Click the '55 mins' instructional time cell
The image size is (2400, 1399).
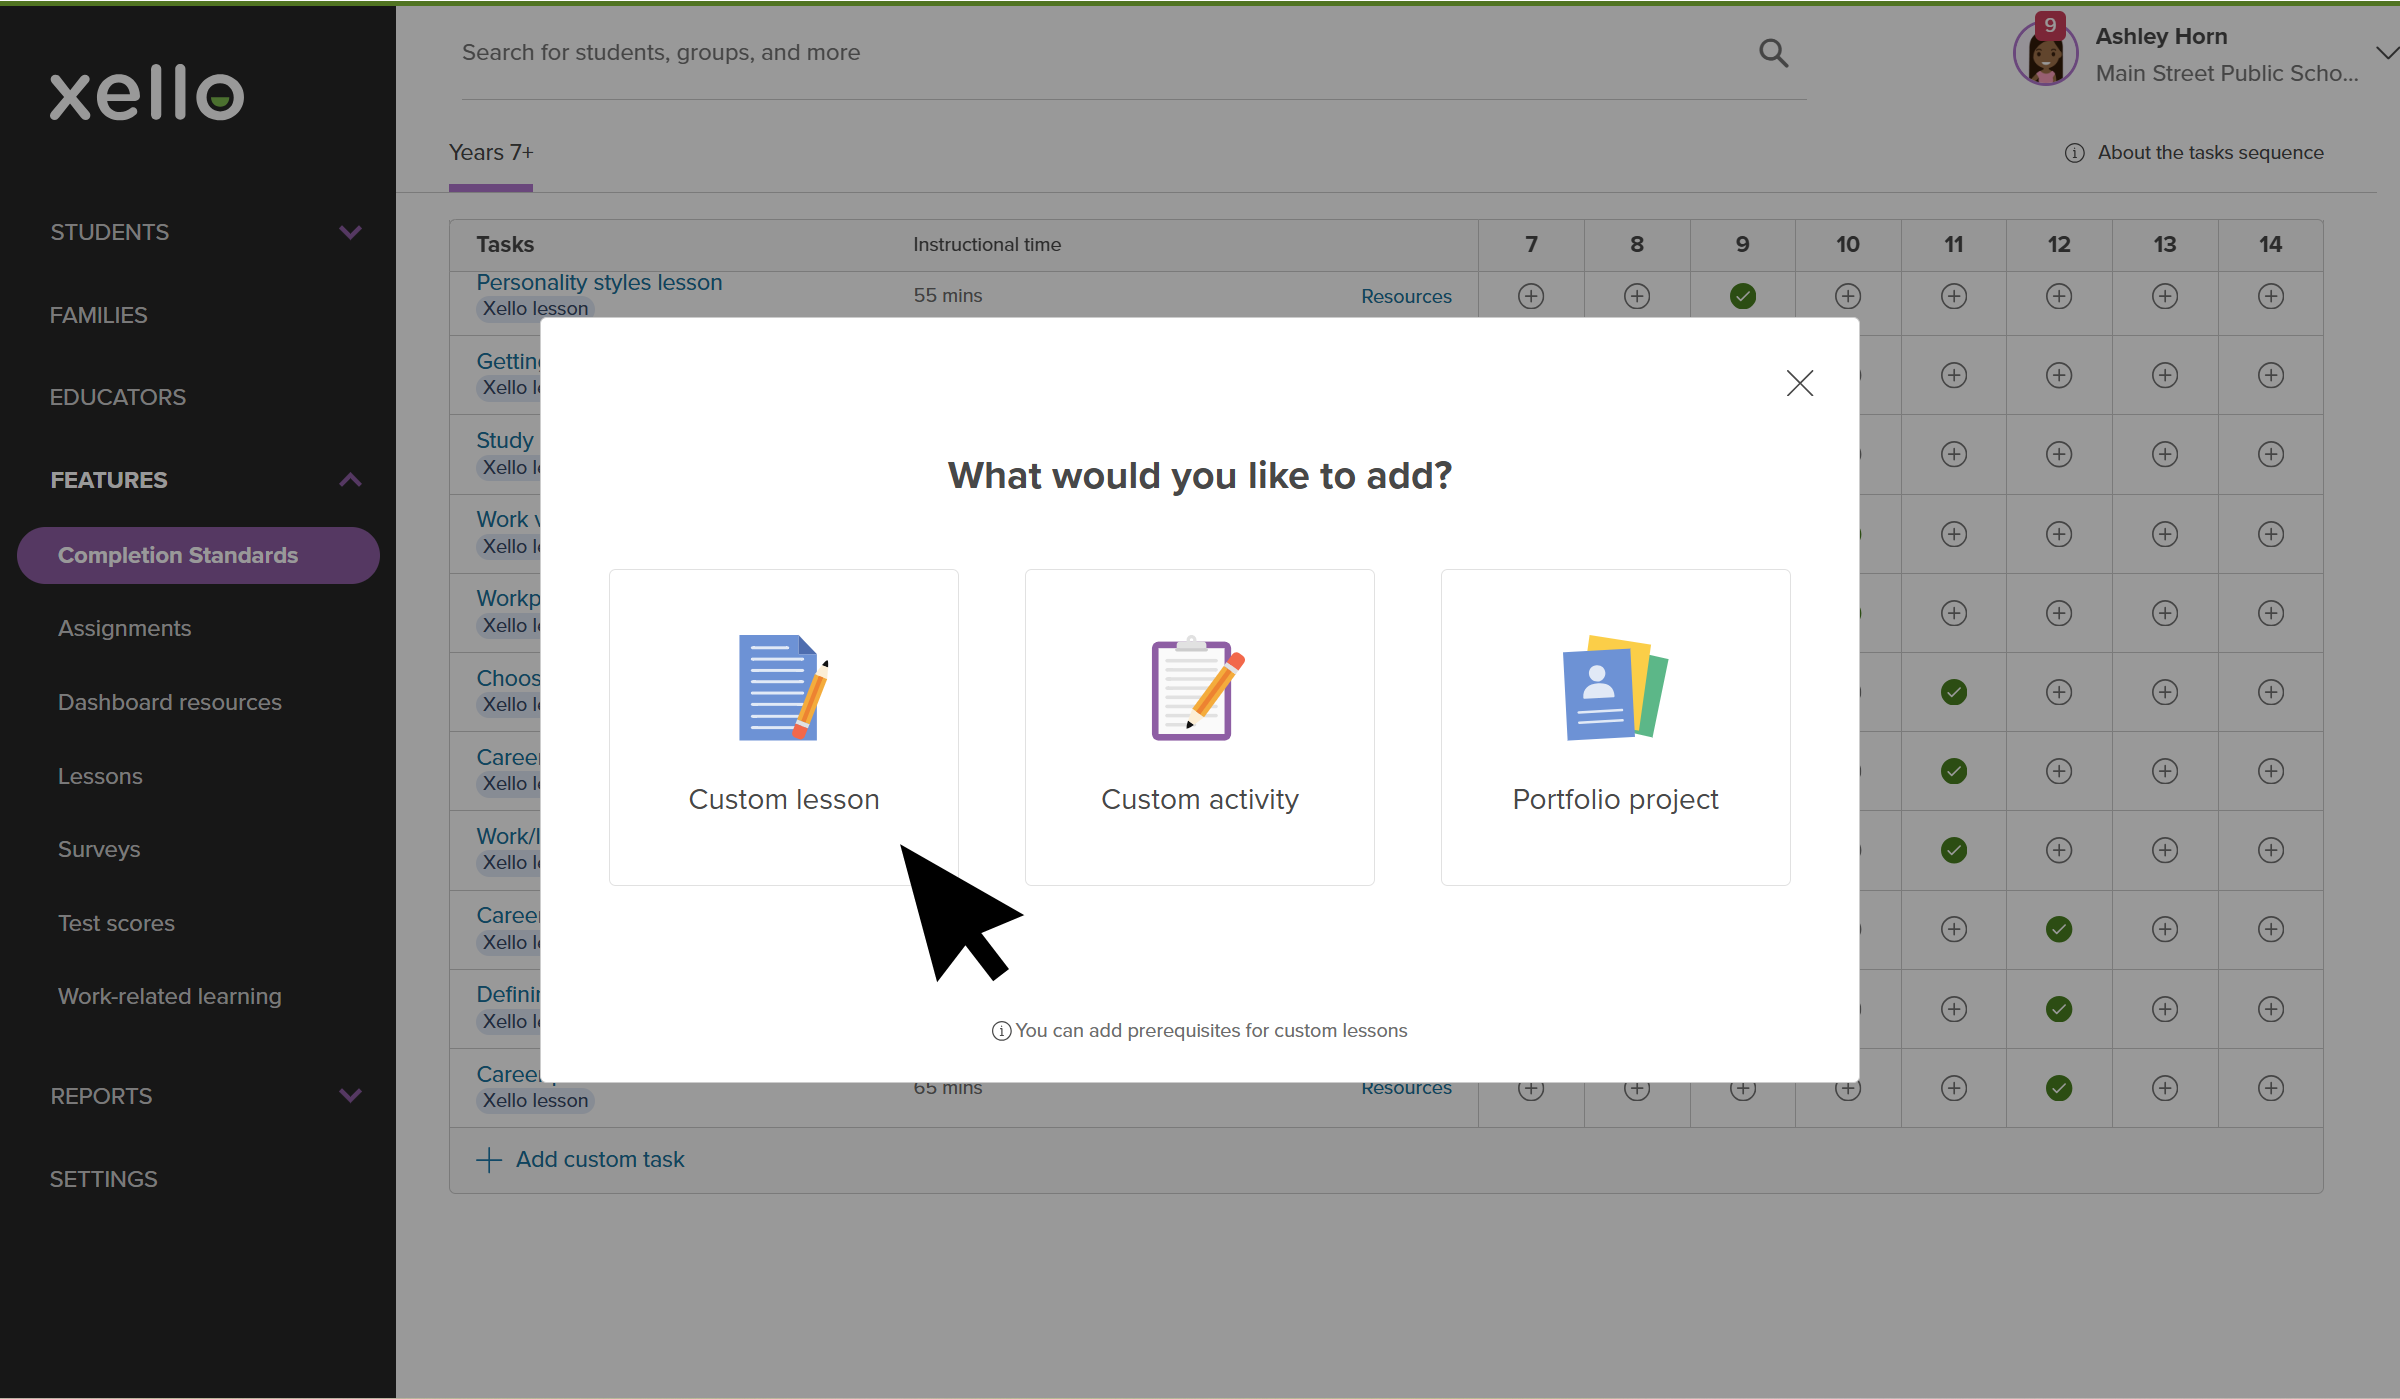(947, 296)
